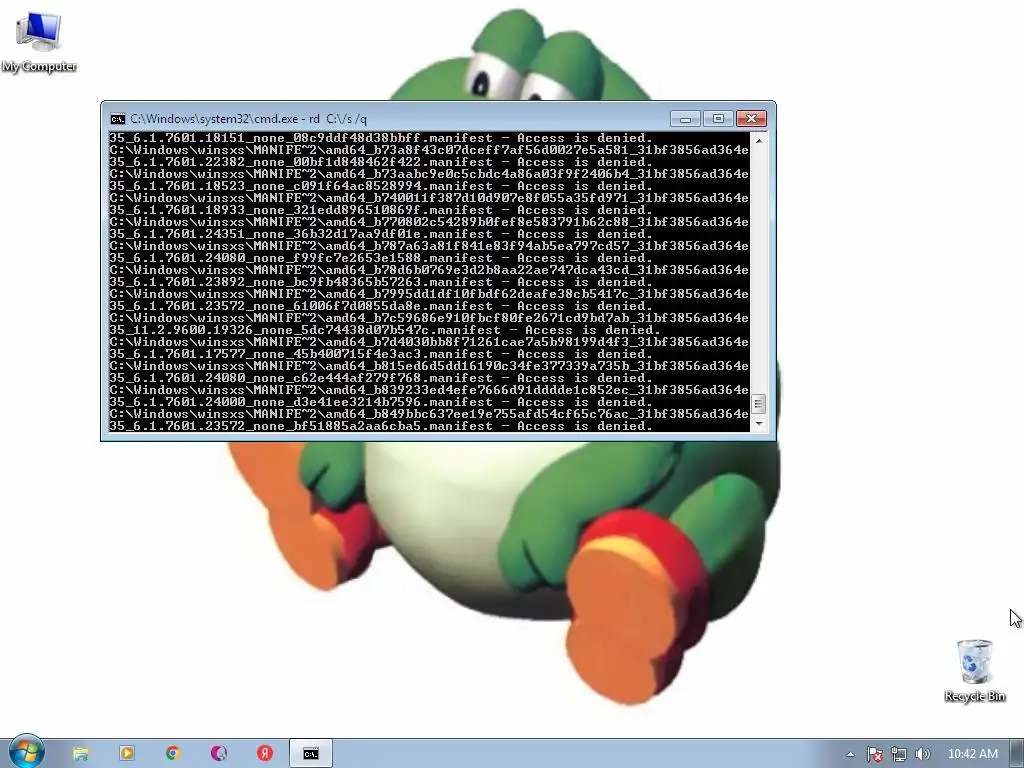Screen dimensions: 1024x768
Task: Open the Action Center flag icon
Action: coord(874,754)
